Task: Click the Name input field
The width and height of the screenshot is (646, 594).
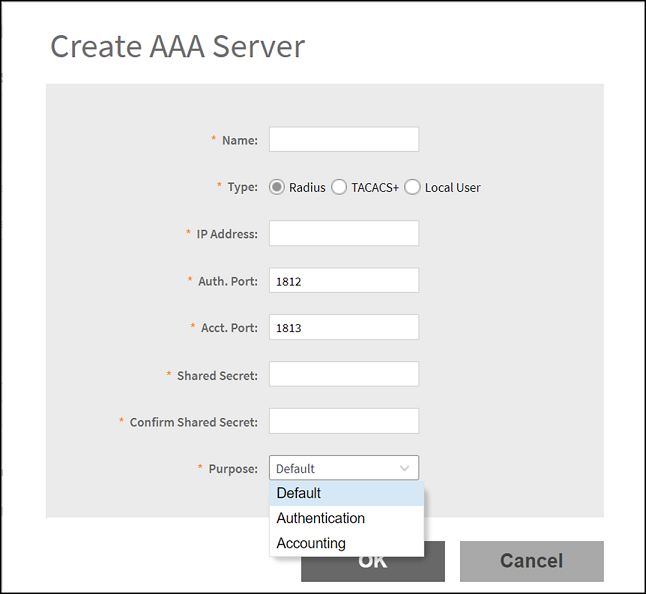Action: [344, 139]
